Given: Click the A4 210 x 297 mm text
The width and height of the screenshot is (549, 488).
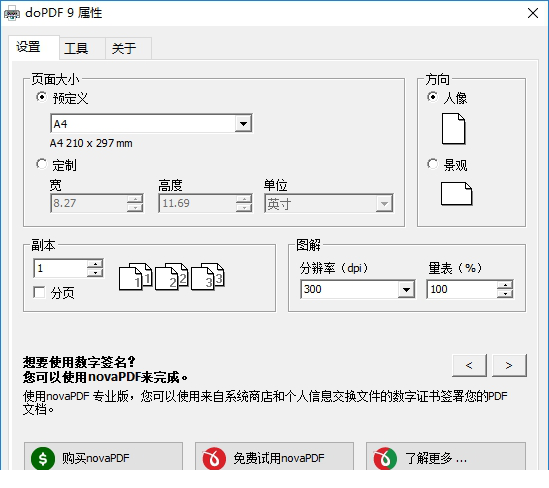Looking at the screenshot, I should [x=91, y=143].
